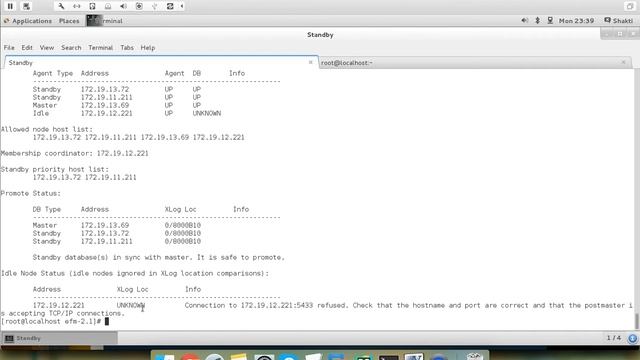
Task: Open the Shakti user menu
Action: (x=619, y=20)
